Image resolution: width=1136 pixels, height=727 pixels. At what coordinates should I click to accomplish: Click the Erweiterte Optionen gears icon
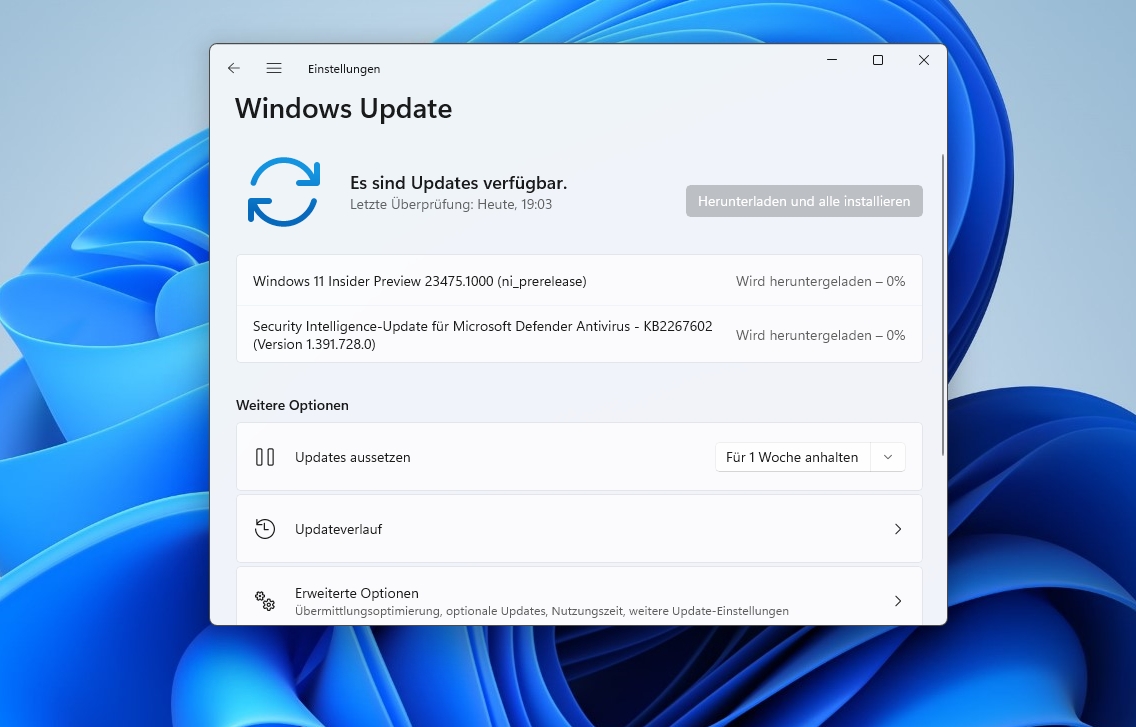[264, 601]
